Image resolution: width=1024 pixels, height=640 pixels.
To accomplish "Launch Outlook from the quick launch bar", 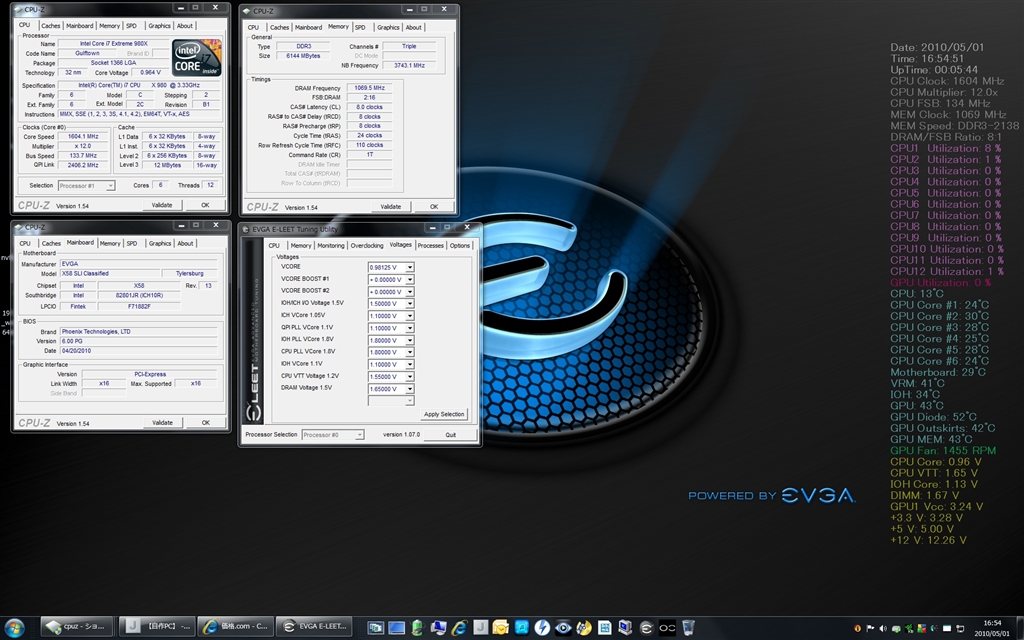I will [x=500, y=628].
